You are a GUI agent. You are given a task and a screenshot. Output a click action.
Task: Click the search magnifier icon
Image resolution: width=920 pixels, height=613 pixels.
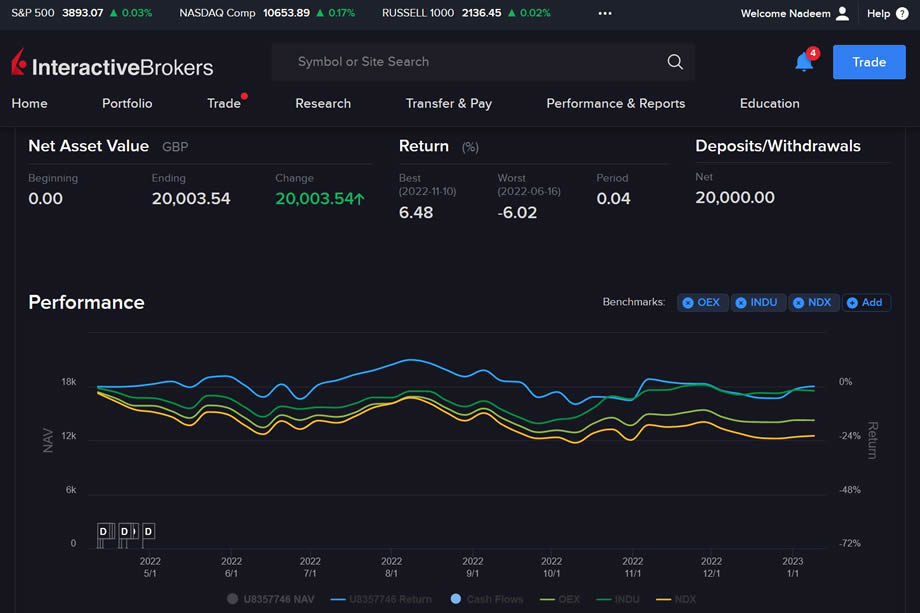pos(675,62)
